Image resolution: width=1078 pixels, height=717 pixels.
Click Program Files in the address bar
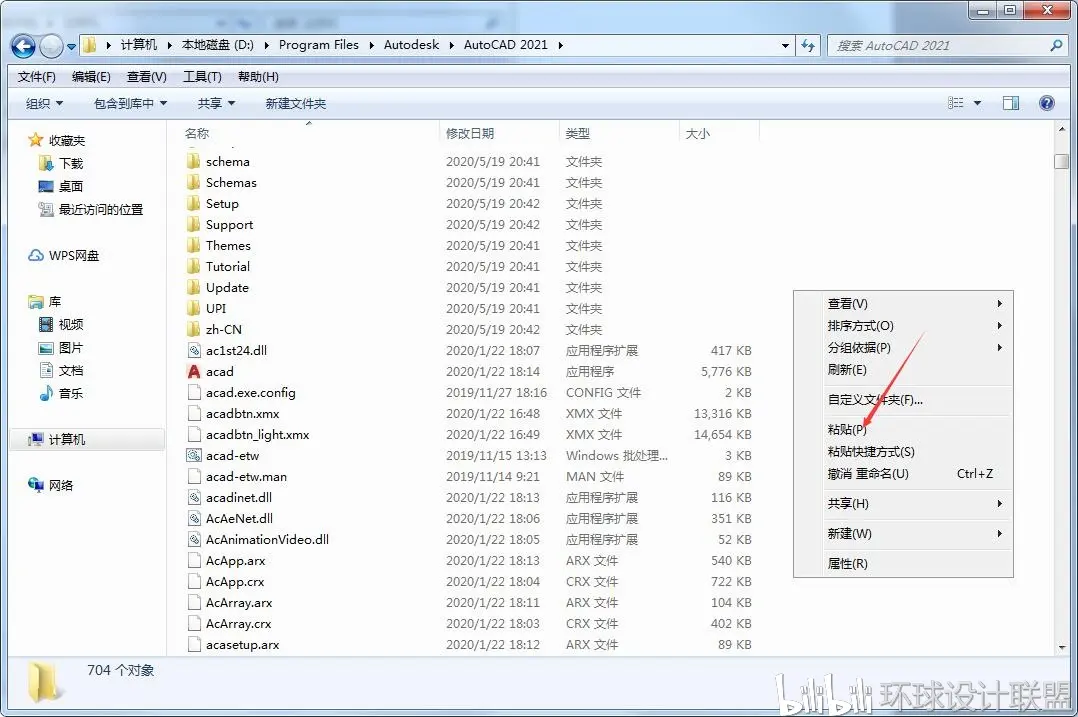[x=318, y=45]
